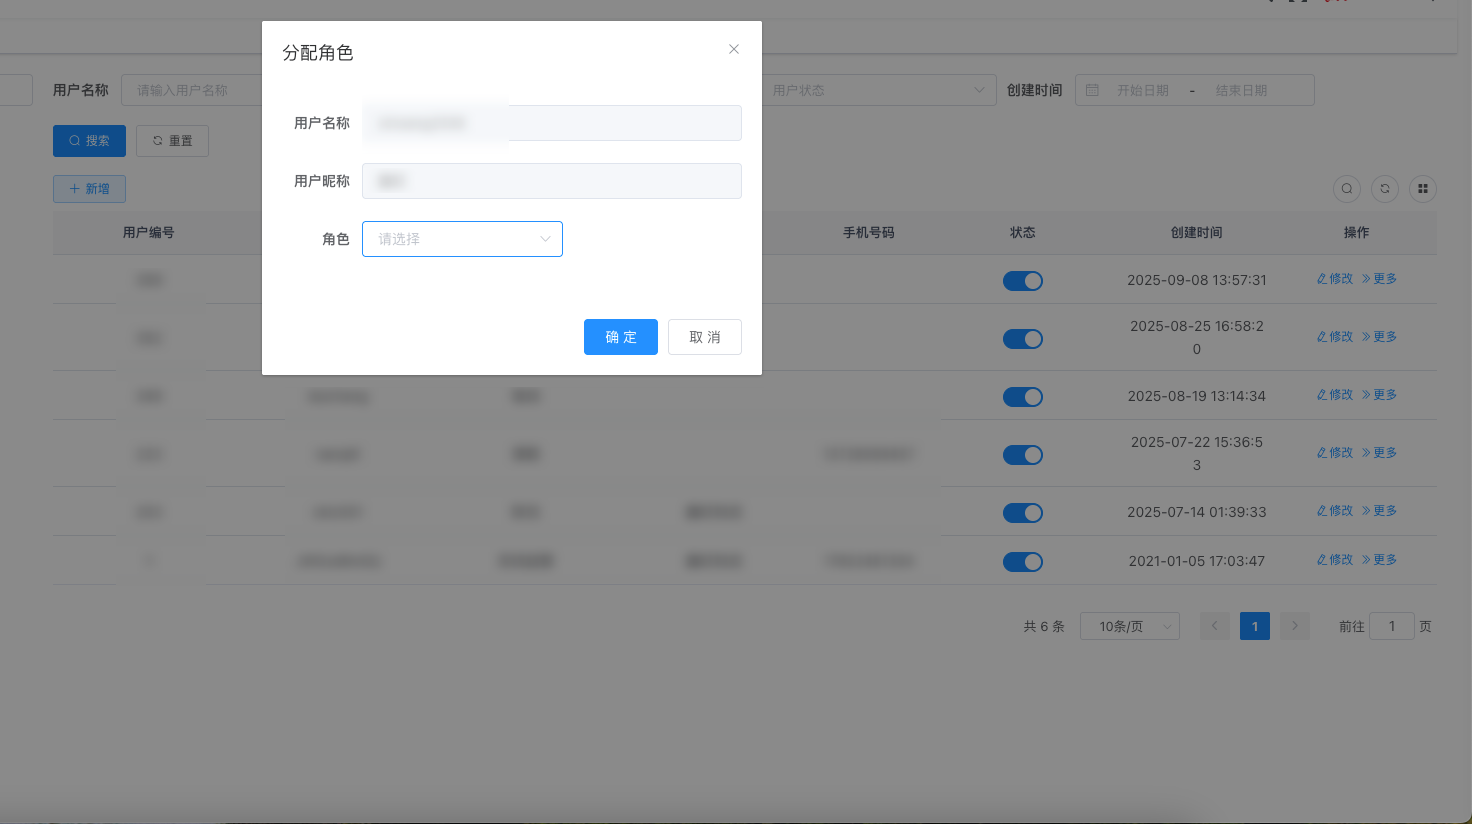Toggle search visibility with magnifier icon
Screen dimensions: 1472x824
coord(1347,188)
